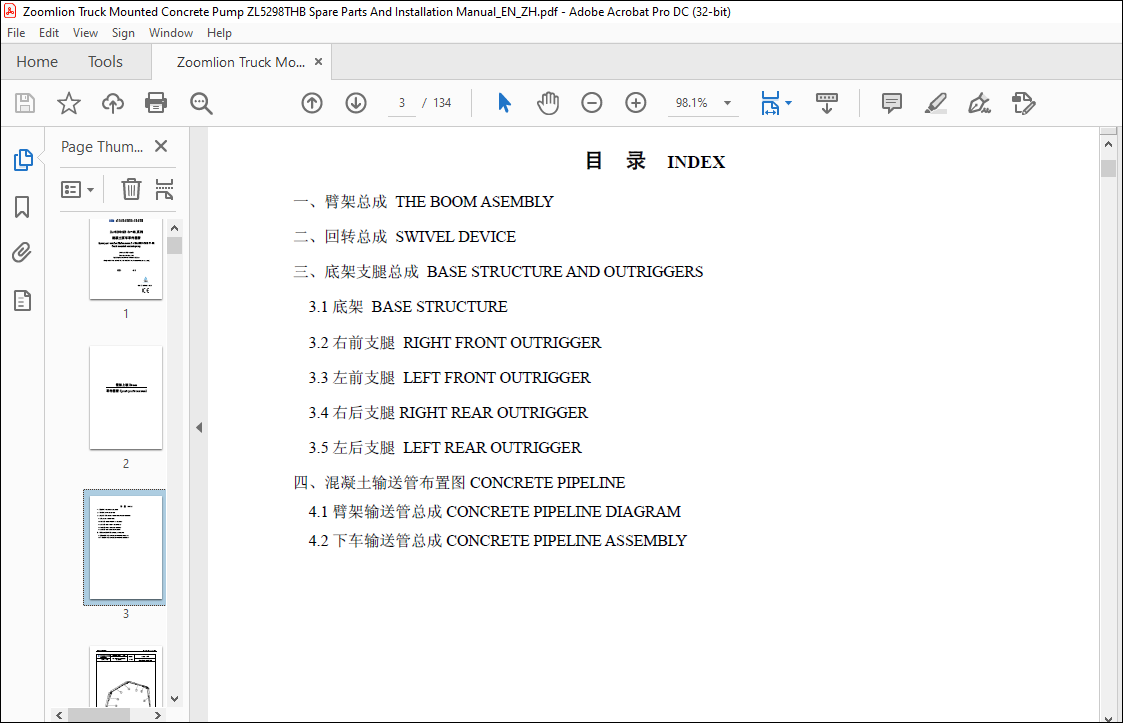Open the View menu
The width and height of the screenshot is (1123, 723).
coord(85,33)
